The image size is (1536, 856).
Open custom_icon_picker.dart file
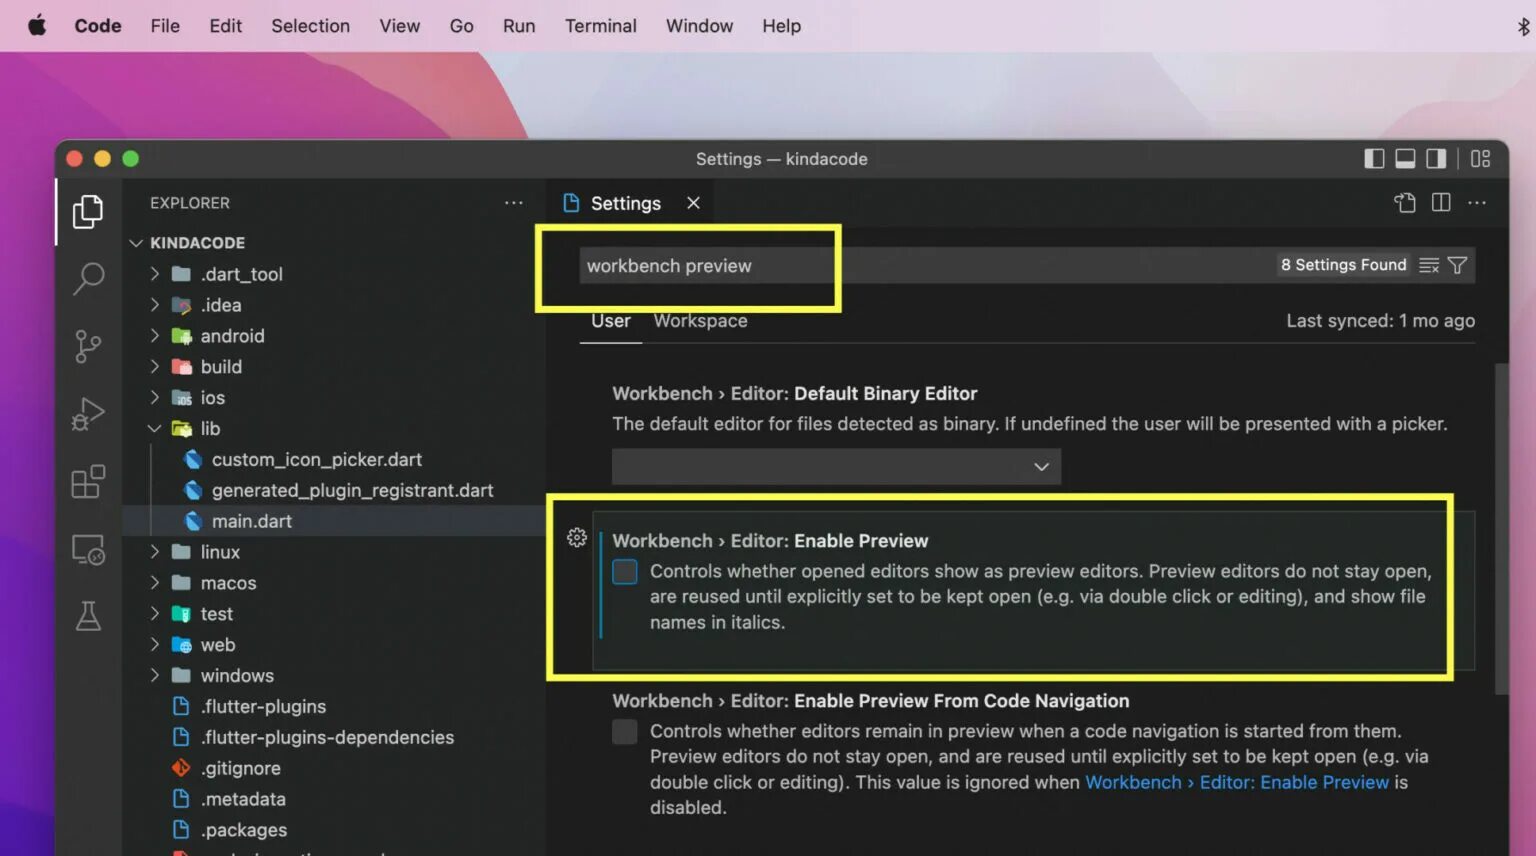click(x=316, y=459)
